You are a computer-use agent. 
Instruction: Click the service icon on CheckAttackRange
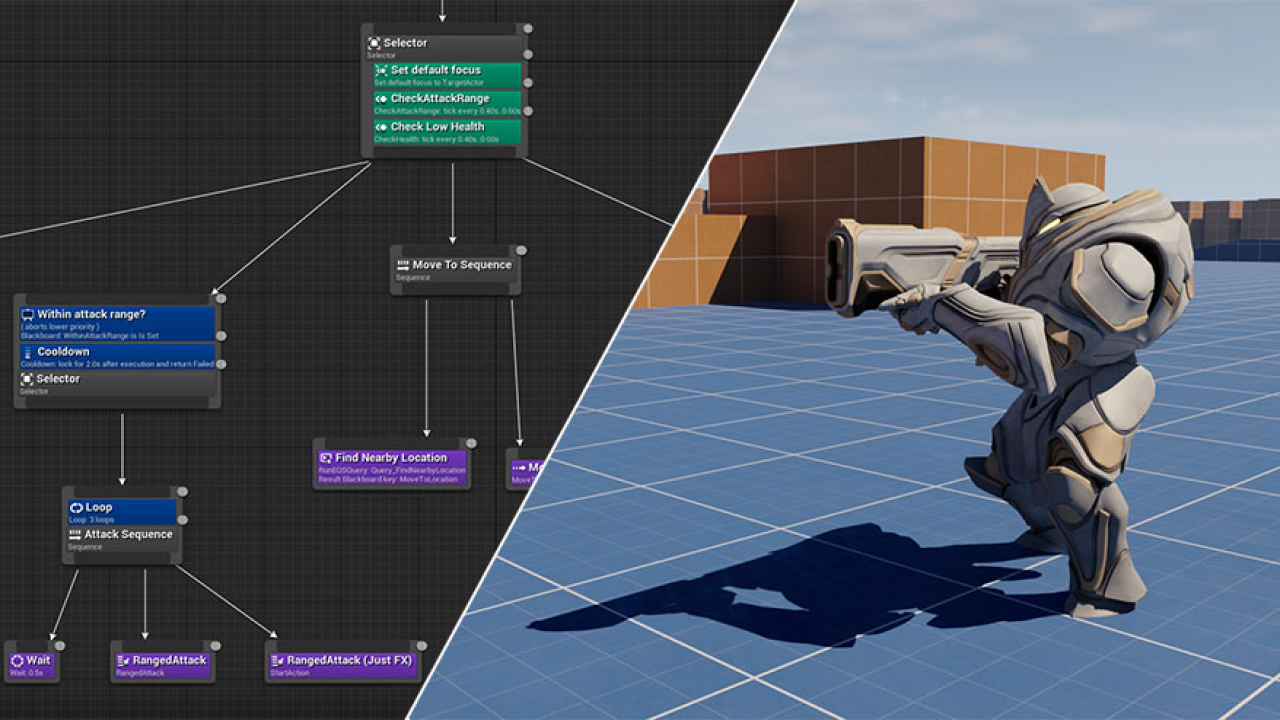(x=382, y=99)
